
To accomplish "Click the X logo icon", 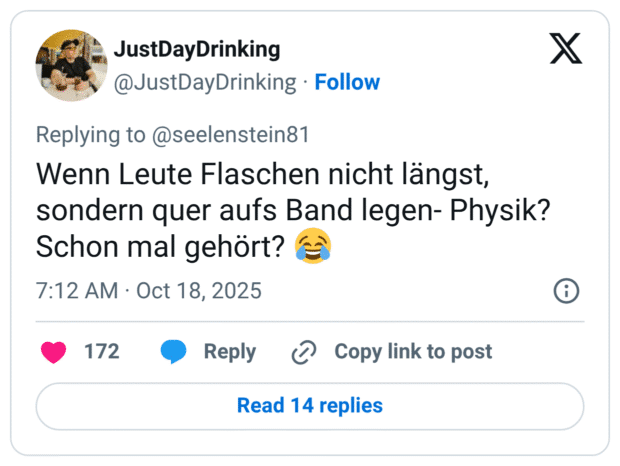I will tap(565, 48).
